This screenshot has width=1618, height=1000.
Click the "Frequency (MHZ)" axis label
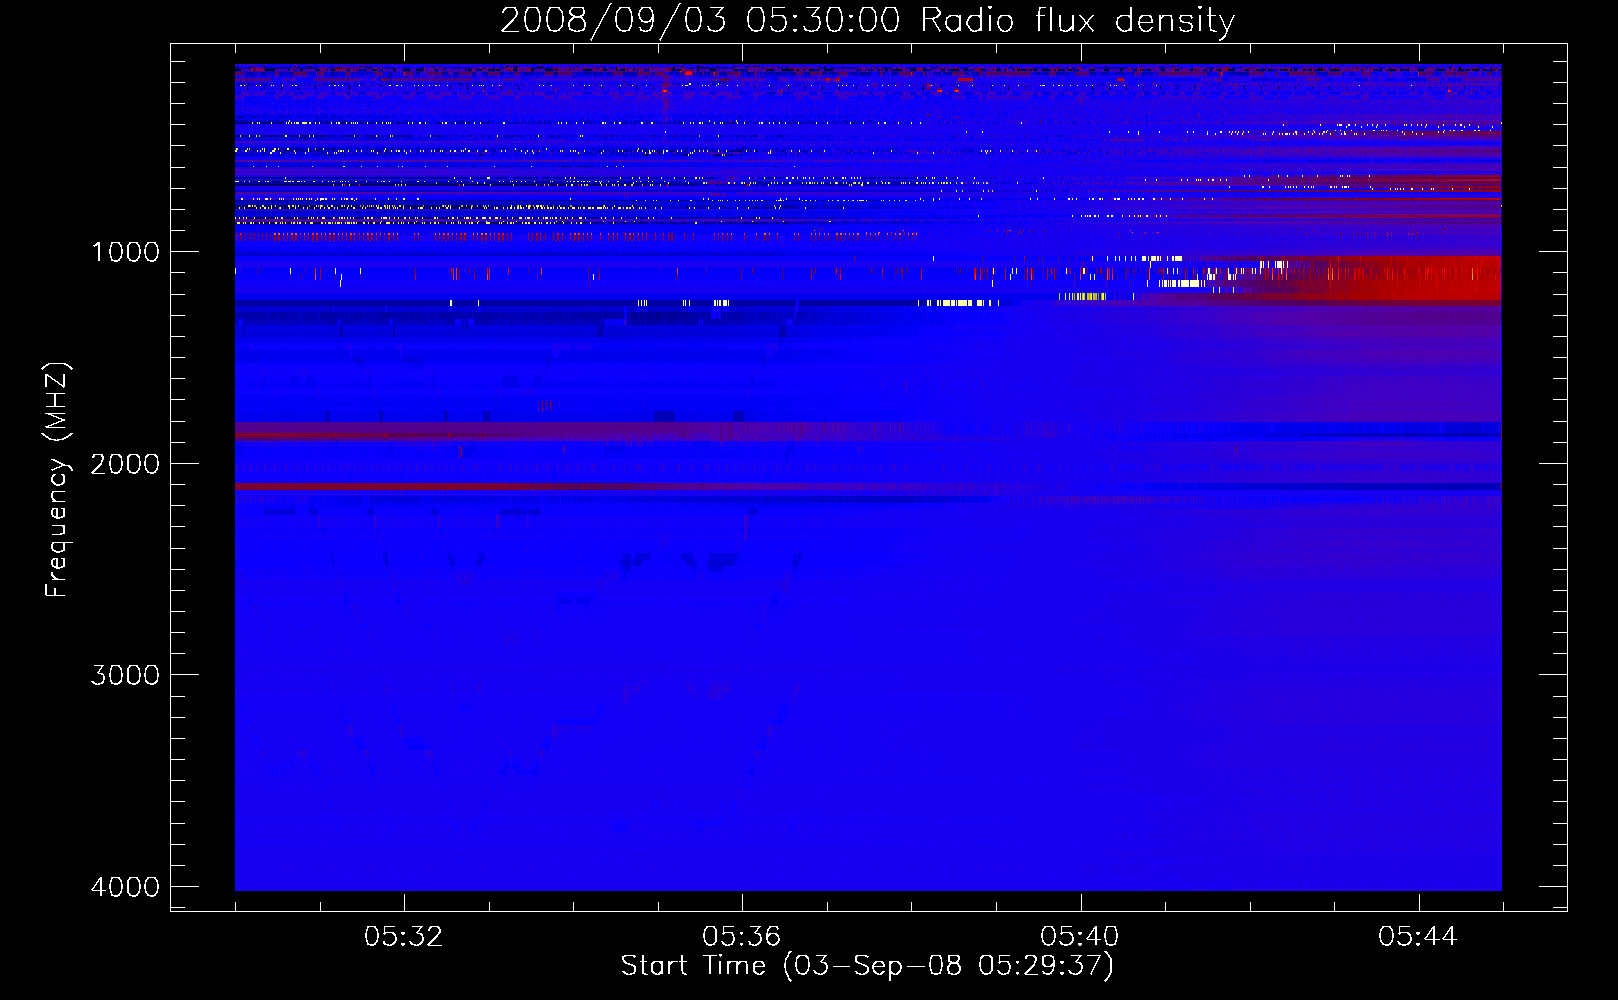pyautogui.click(x=58, y=479)
